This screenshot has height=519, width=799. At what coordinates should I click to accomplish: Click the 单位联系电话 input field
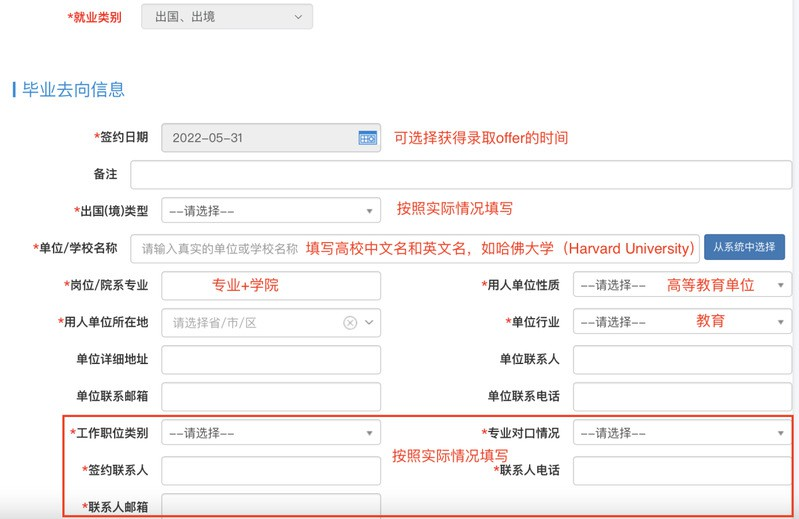(x=682, y=397)
